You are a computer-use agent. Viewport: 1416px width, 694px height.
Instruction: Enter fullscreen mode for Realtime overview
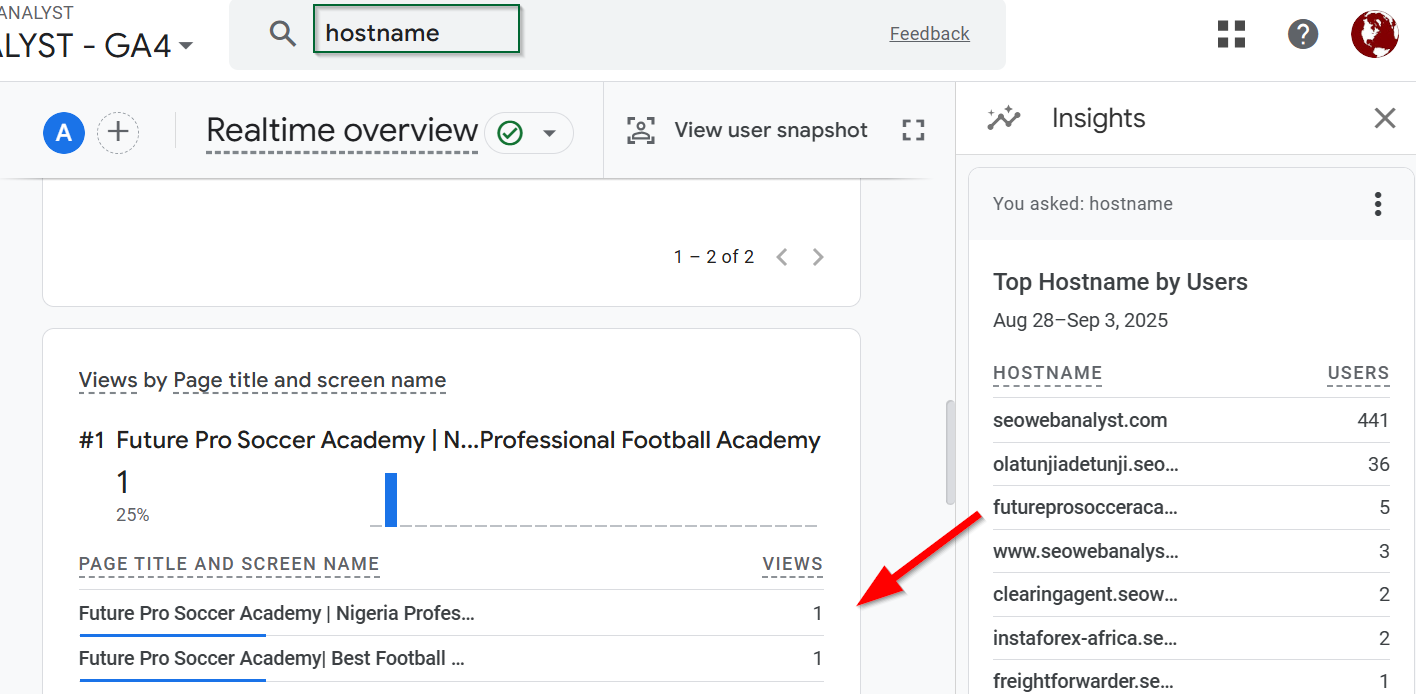click(913, 130)
